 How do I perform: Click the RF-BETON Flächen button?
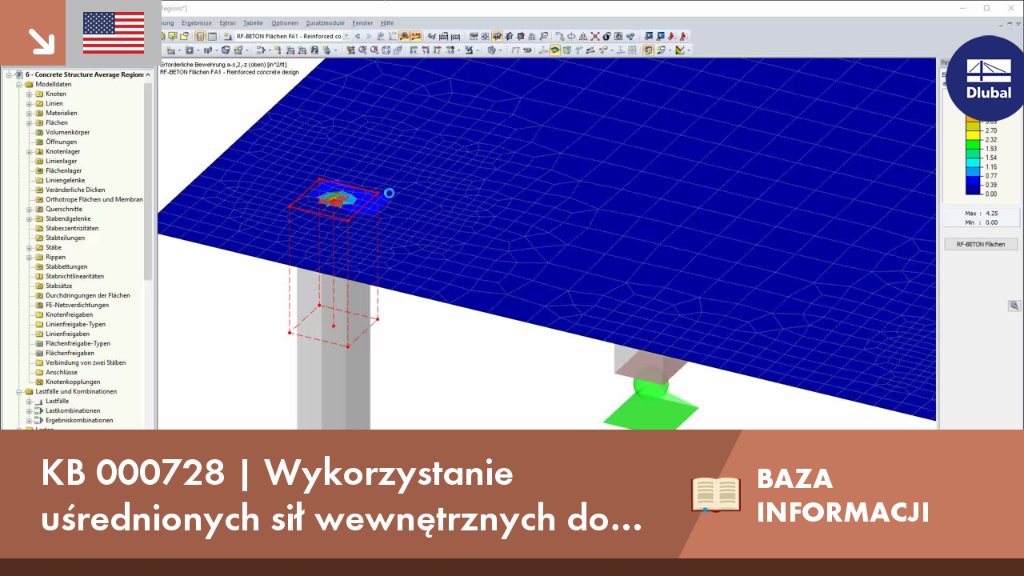click(x=980, y=244)
